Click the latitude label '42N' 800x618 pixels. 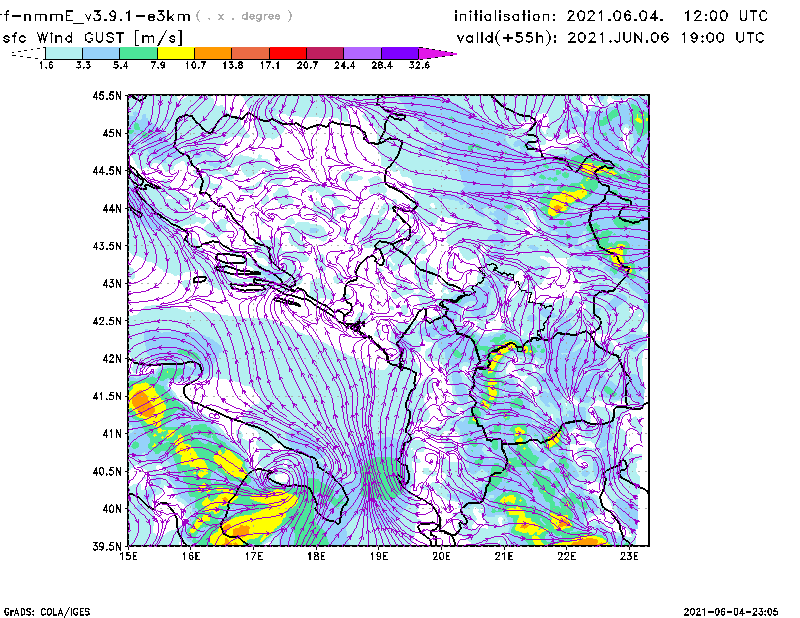tap(112, 359)
